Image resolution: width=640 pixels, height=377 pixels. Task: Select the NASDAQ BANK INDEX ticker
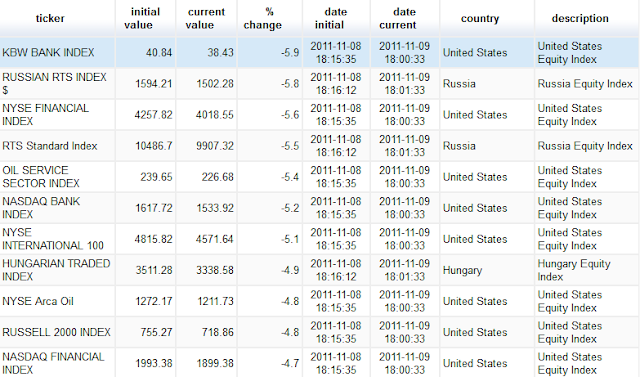pyautogui.click(x=41, y=208)
